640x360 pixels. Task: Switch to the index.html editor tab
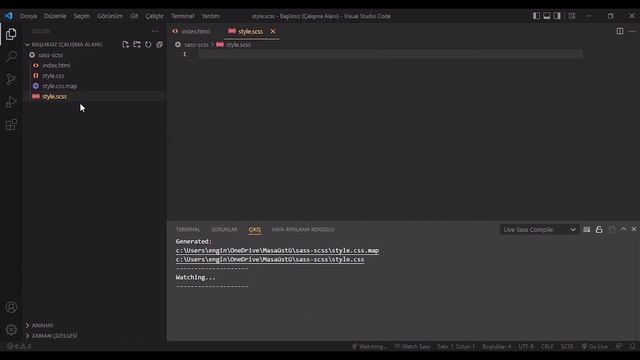192,31
